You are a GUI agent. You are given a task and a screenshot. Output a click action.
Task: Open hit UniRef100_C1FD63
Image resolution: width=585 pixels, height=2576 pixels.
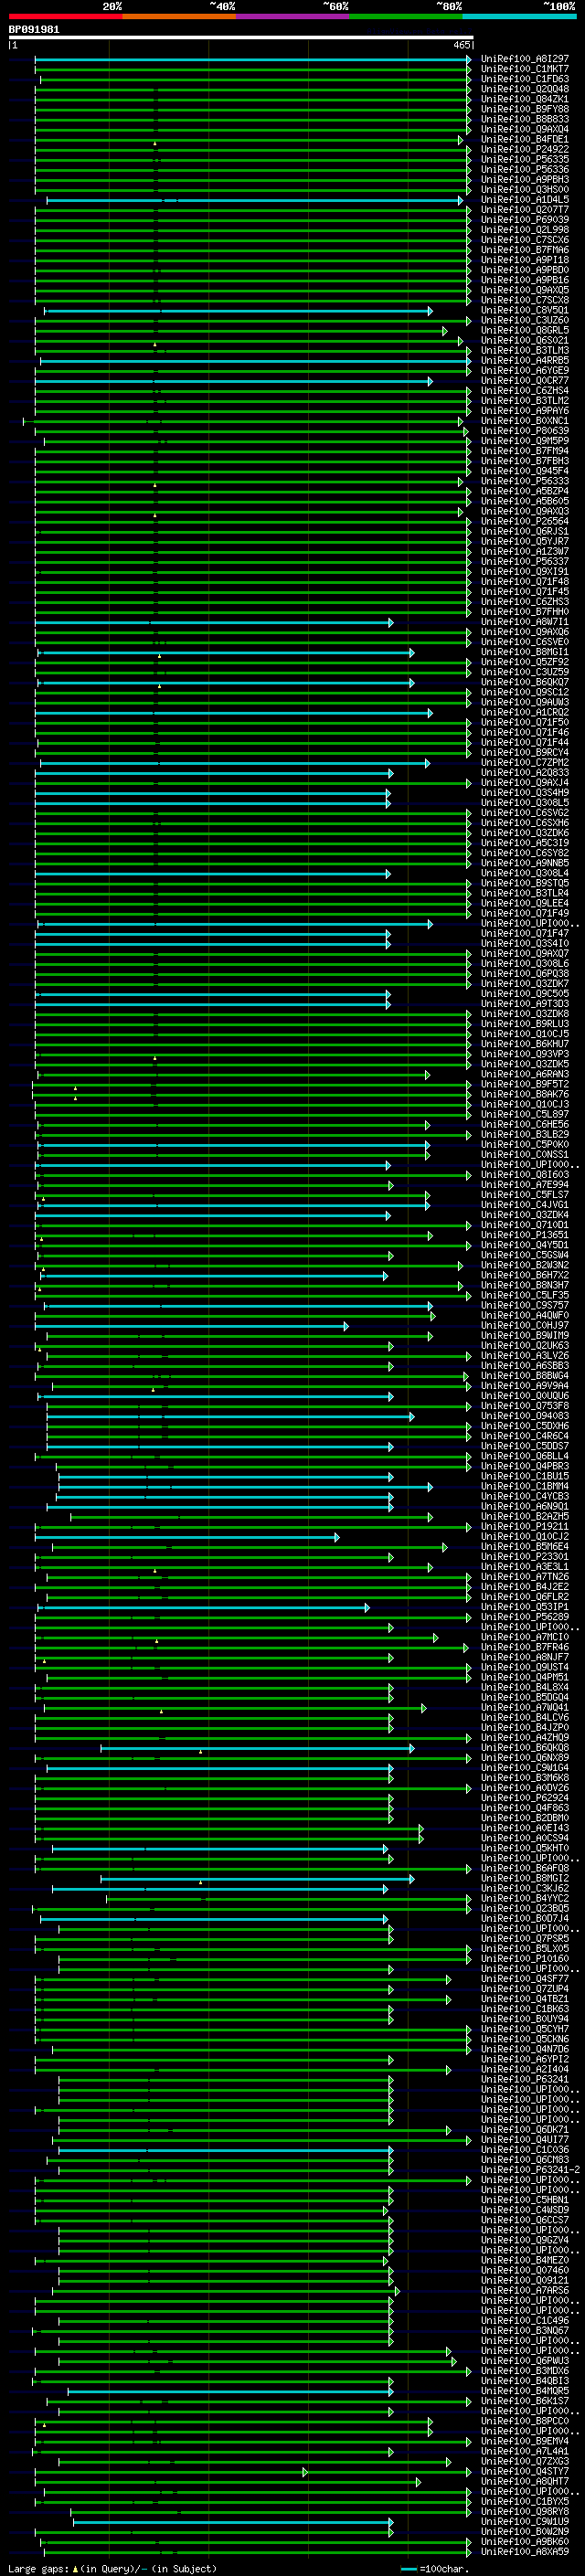coord(524,80)
